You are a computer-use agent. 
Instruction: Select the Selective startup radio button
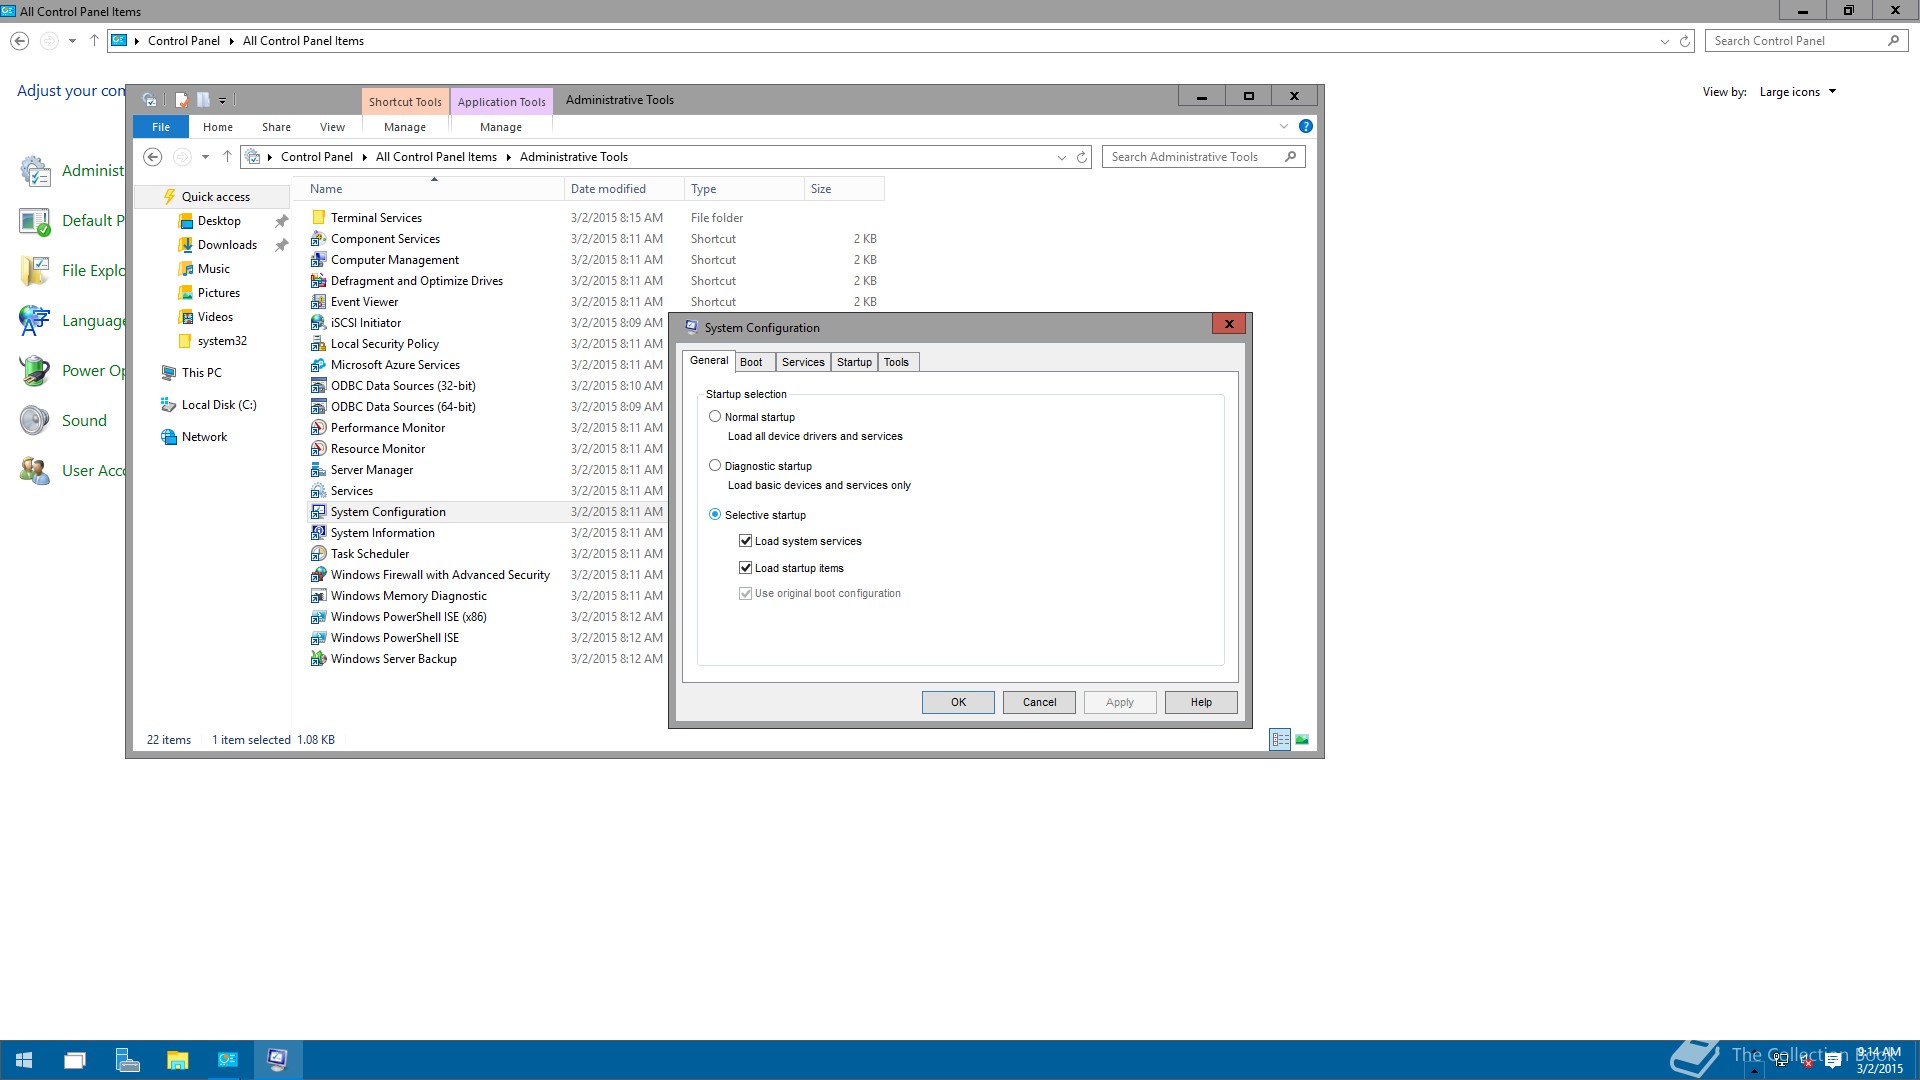click(715, 515)
